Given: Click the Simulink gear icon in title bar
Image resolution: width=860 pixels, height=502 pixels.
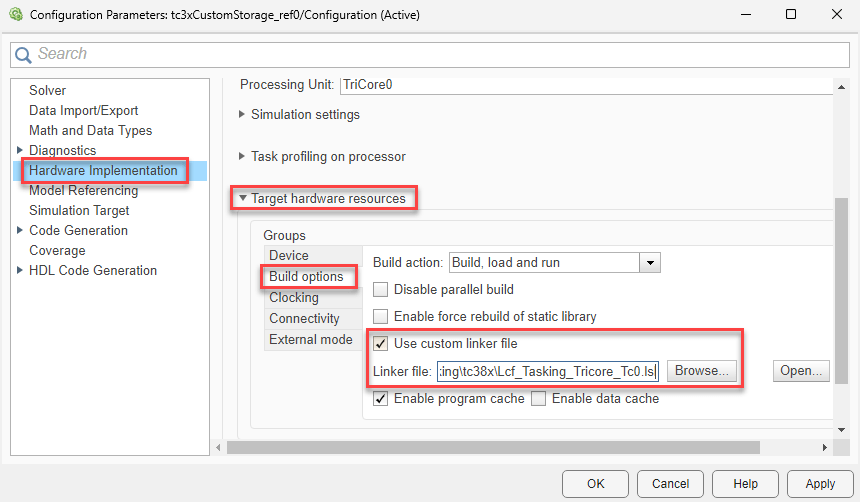Looking at the screenshot, I should click(x=14, y=15).
